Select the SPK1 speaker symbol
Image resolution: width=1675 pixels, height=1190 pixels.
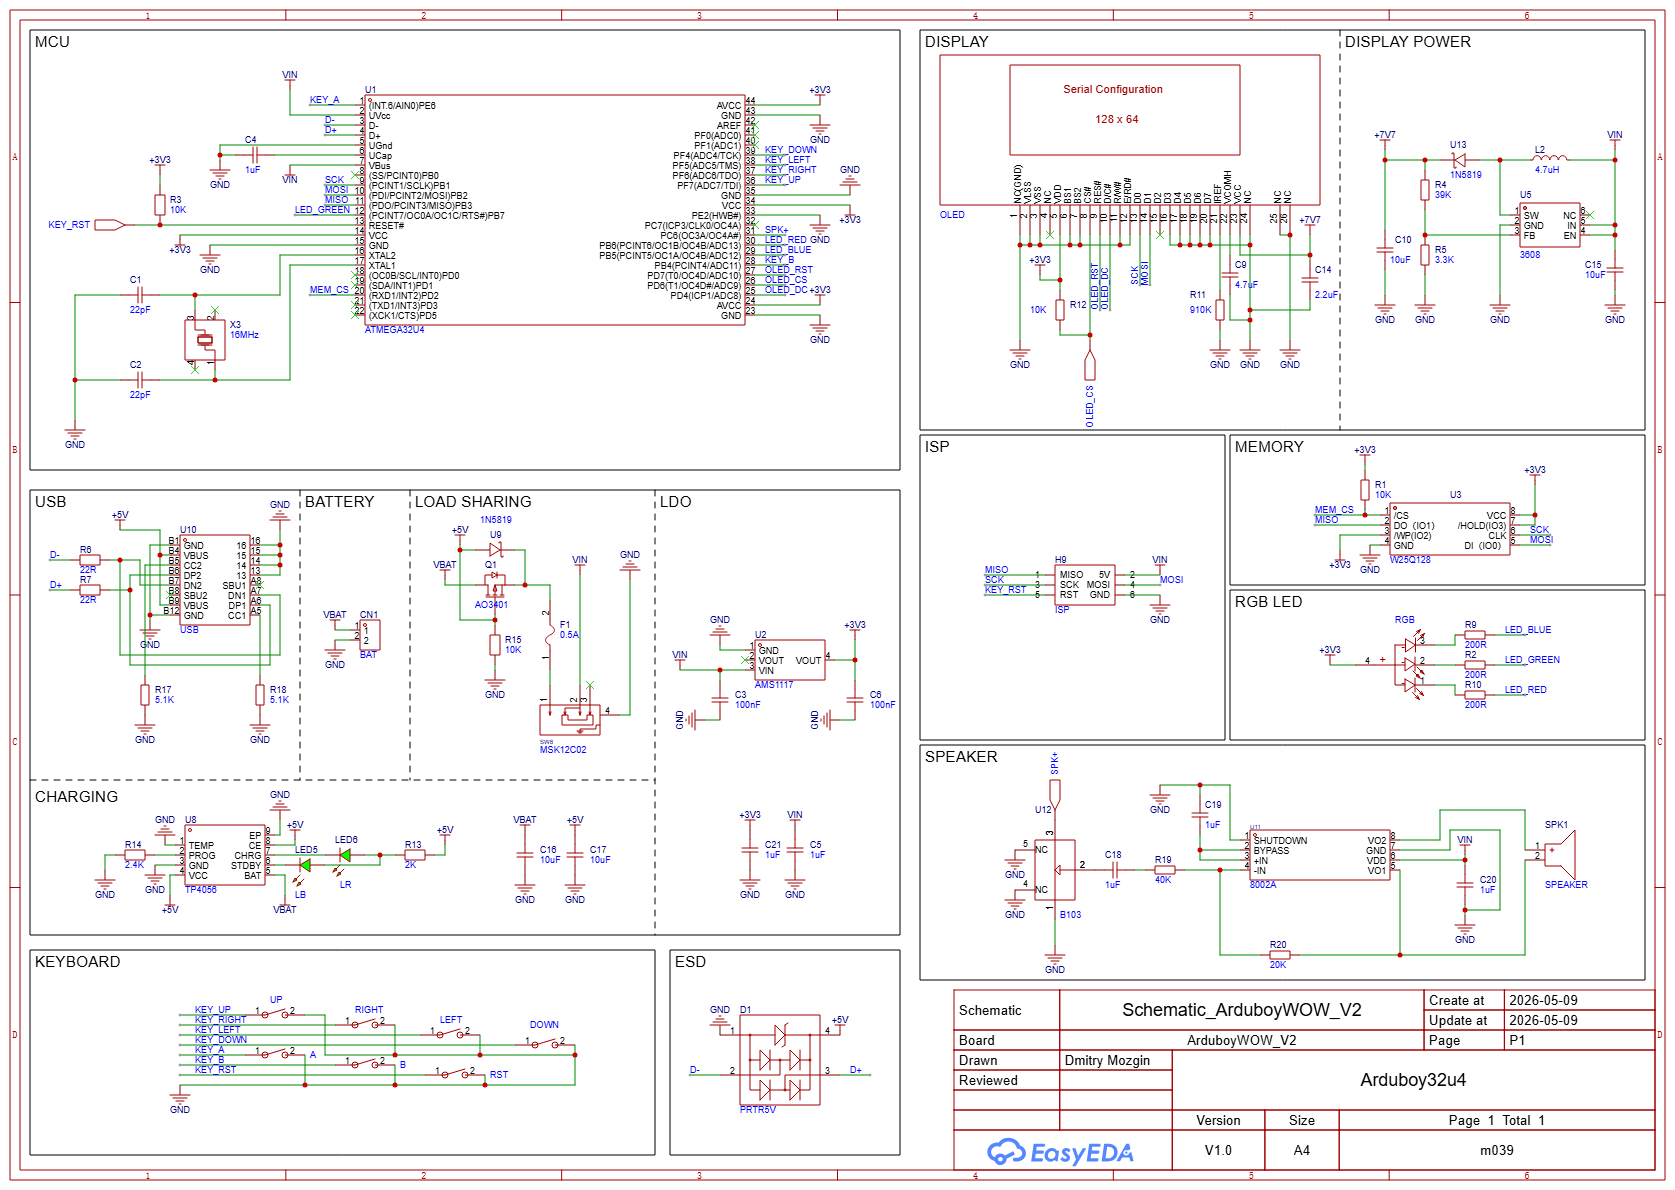point(1560,855)
